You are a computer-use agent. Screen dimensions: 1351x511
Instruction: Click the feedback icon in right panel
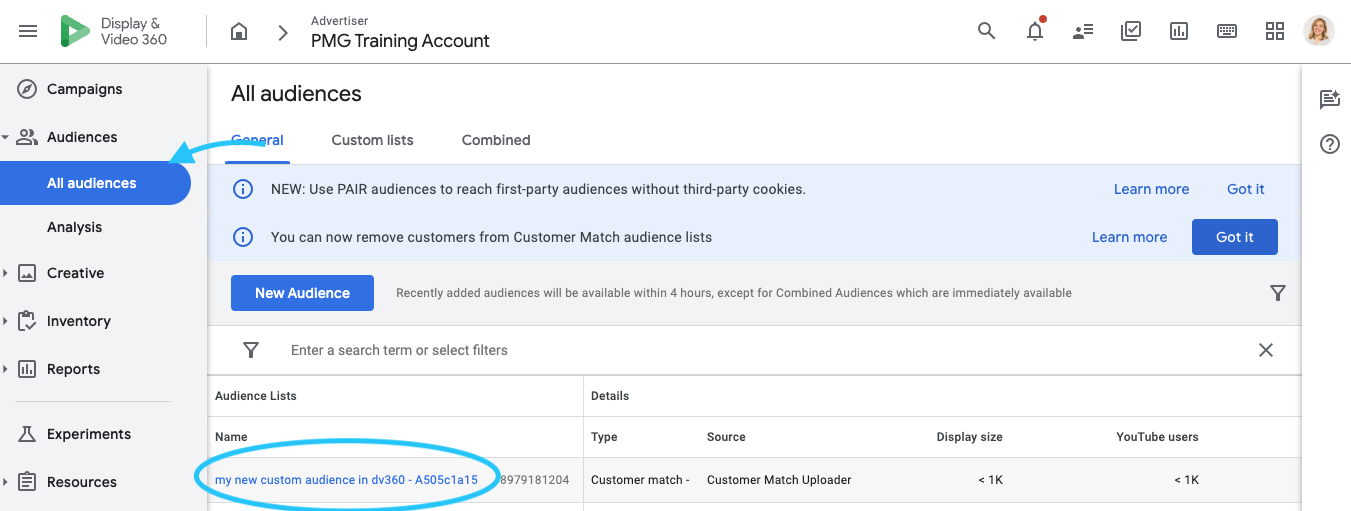tap(1329, 99)
